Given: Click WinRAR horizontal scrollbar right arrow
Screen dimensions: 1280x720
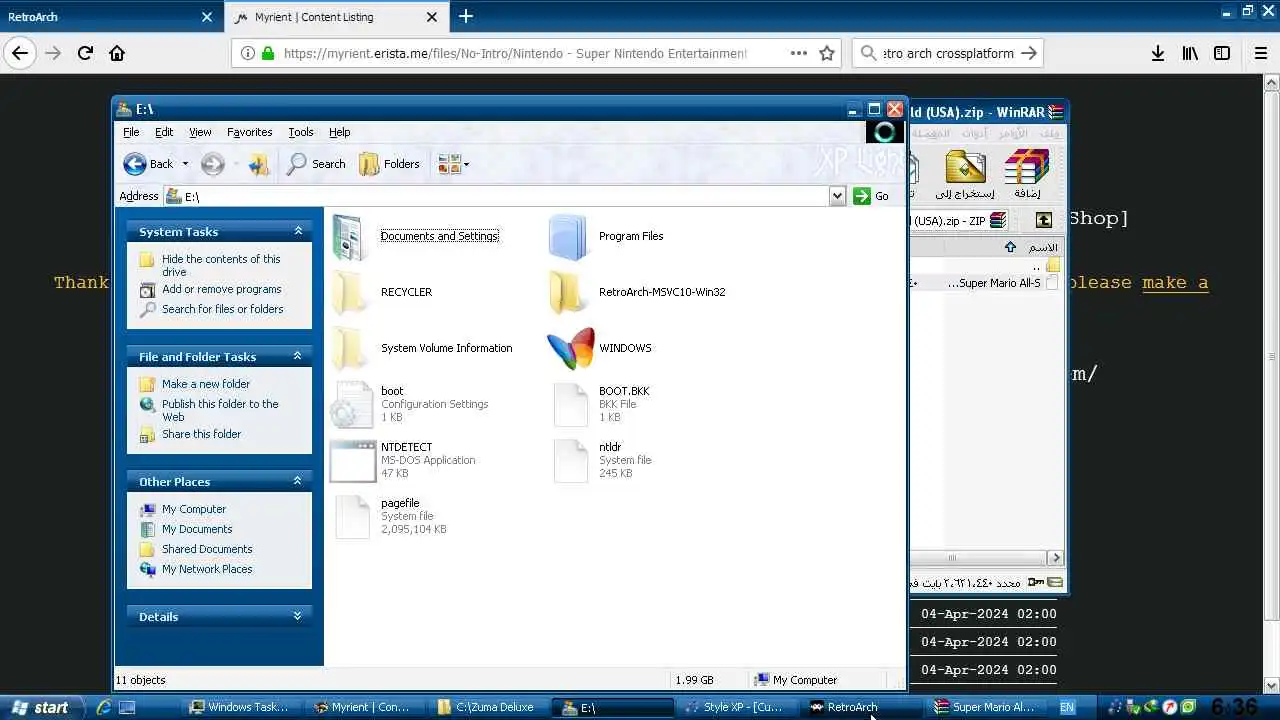Looking at the screenshot, I should [x=1055, y=558].
